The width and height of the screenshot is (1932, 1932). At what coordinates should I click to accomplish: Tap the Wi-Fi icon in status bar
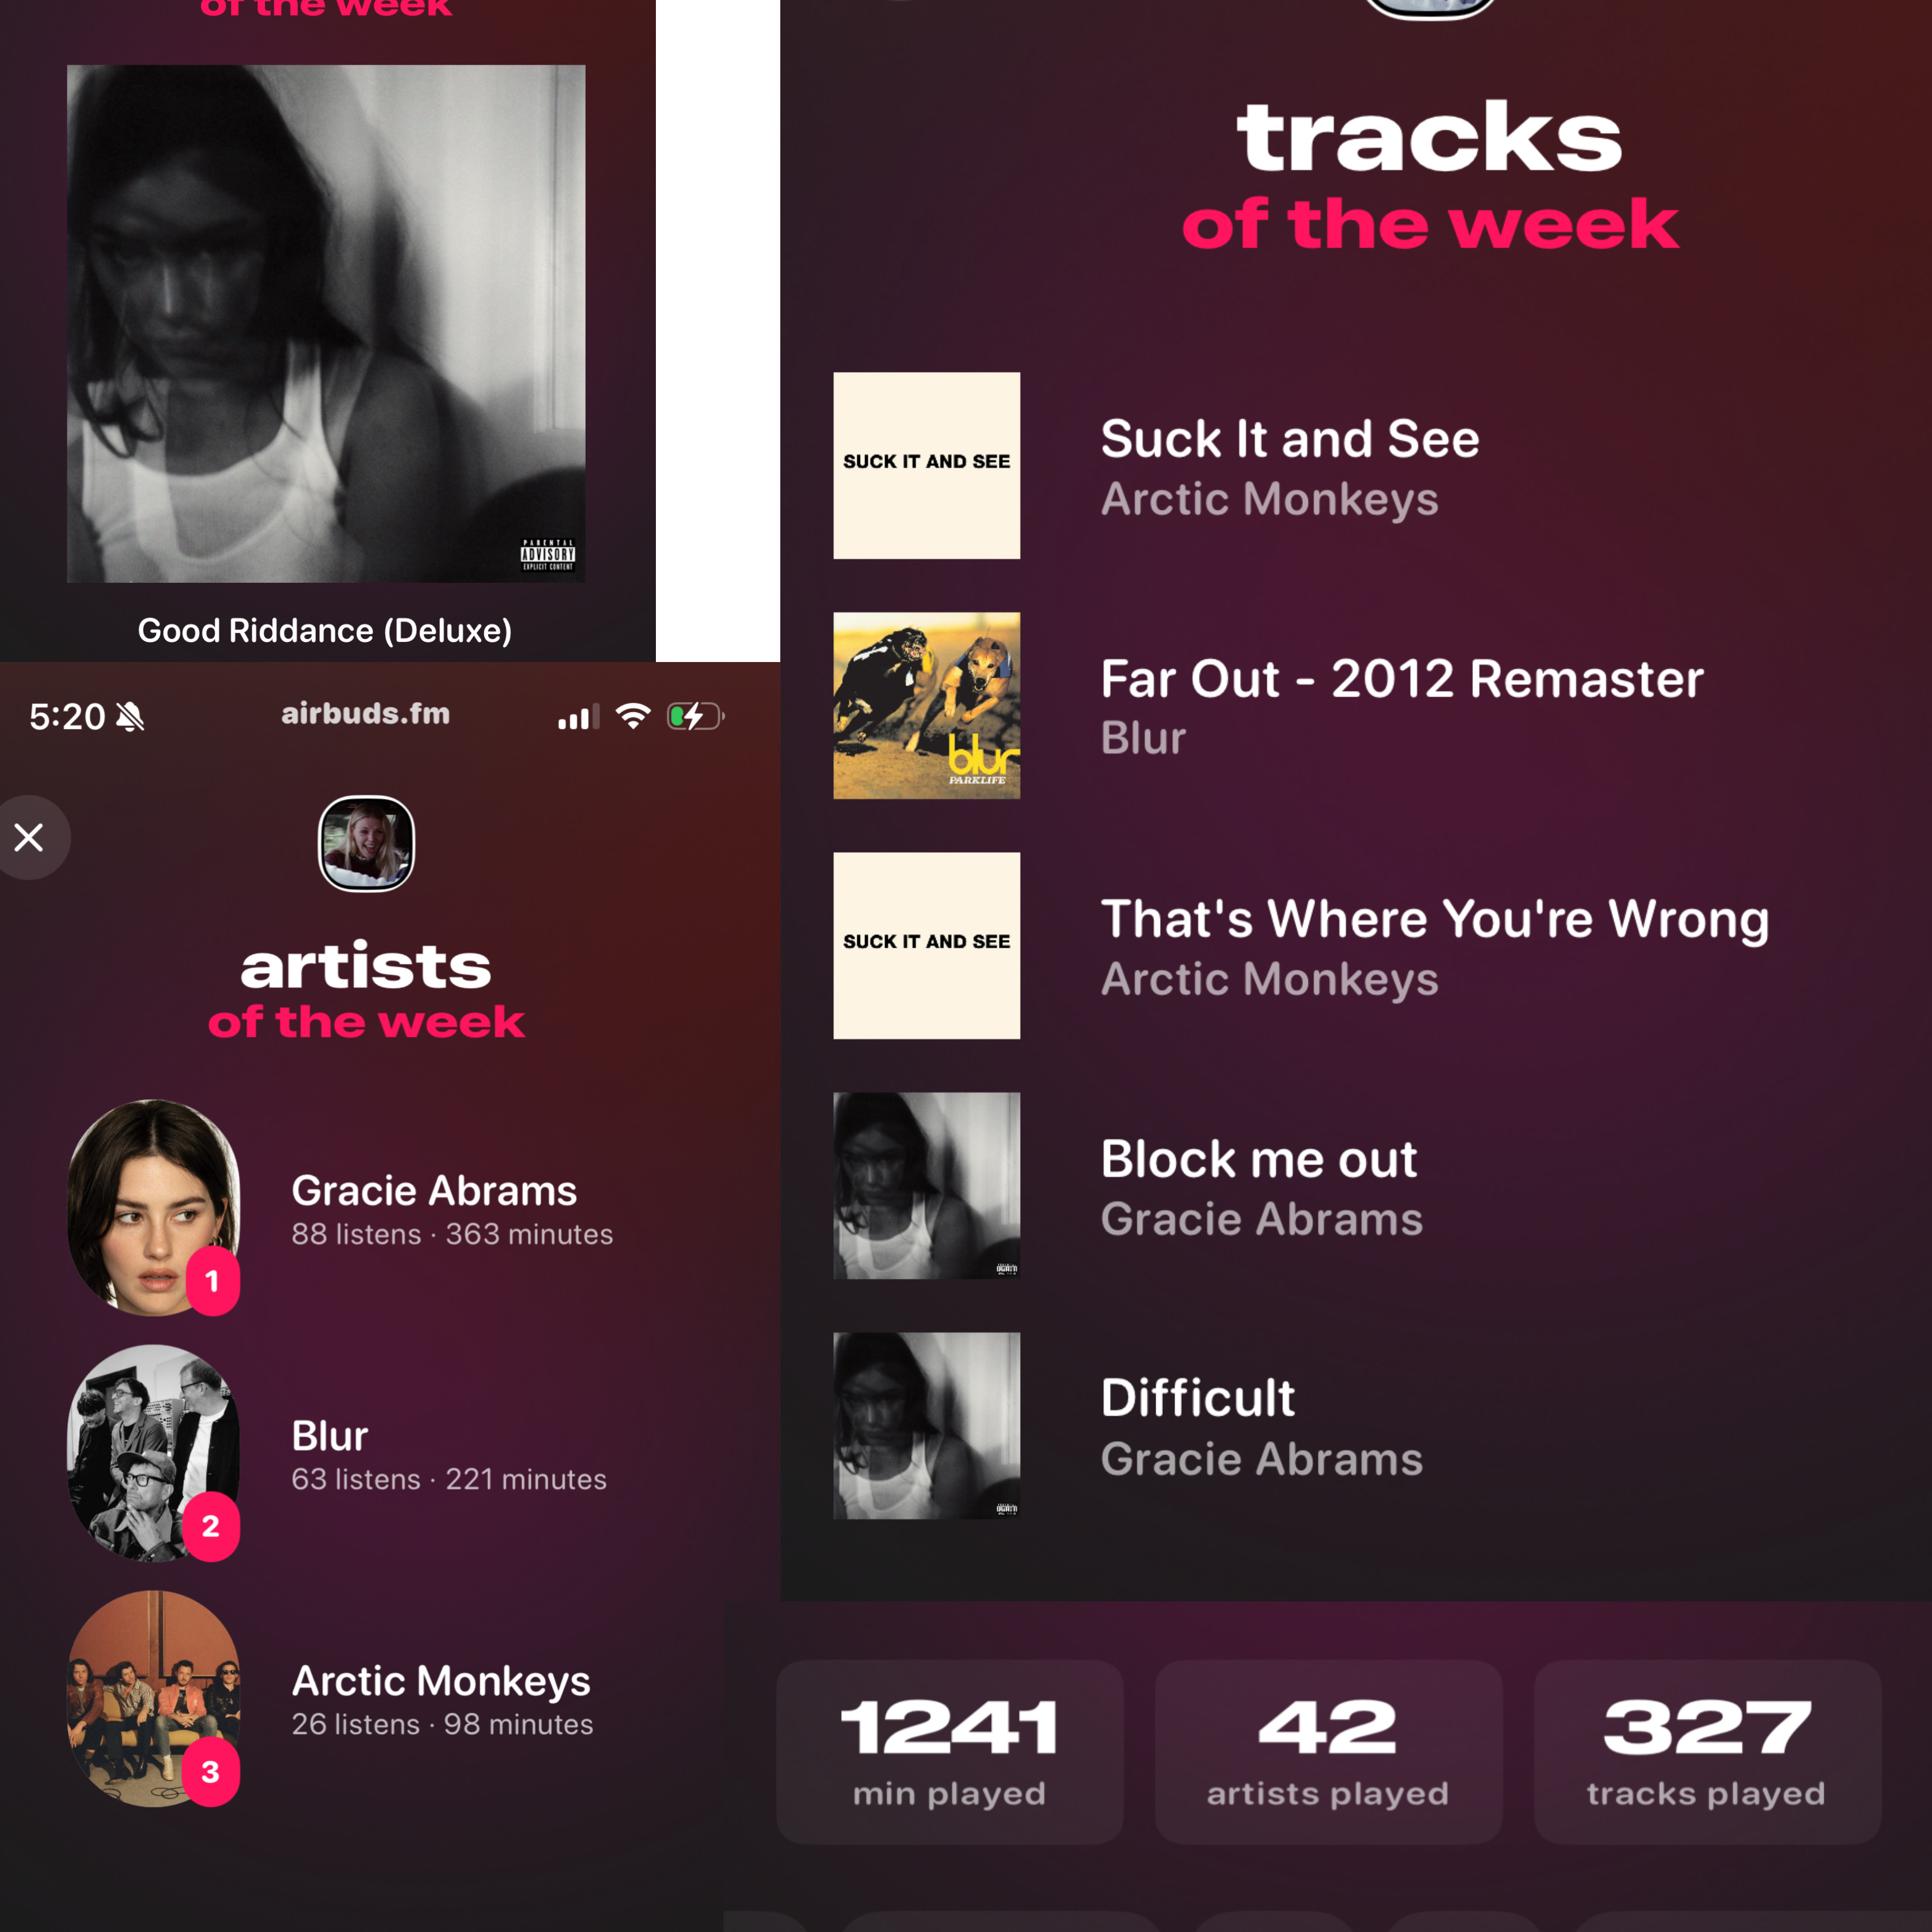click(633, 716)
